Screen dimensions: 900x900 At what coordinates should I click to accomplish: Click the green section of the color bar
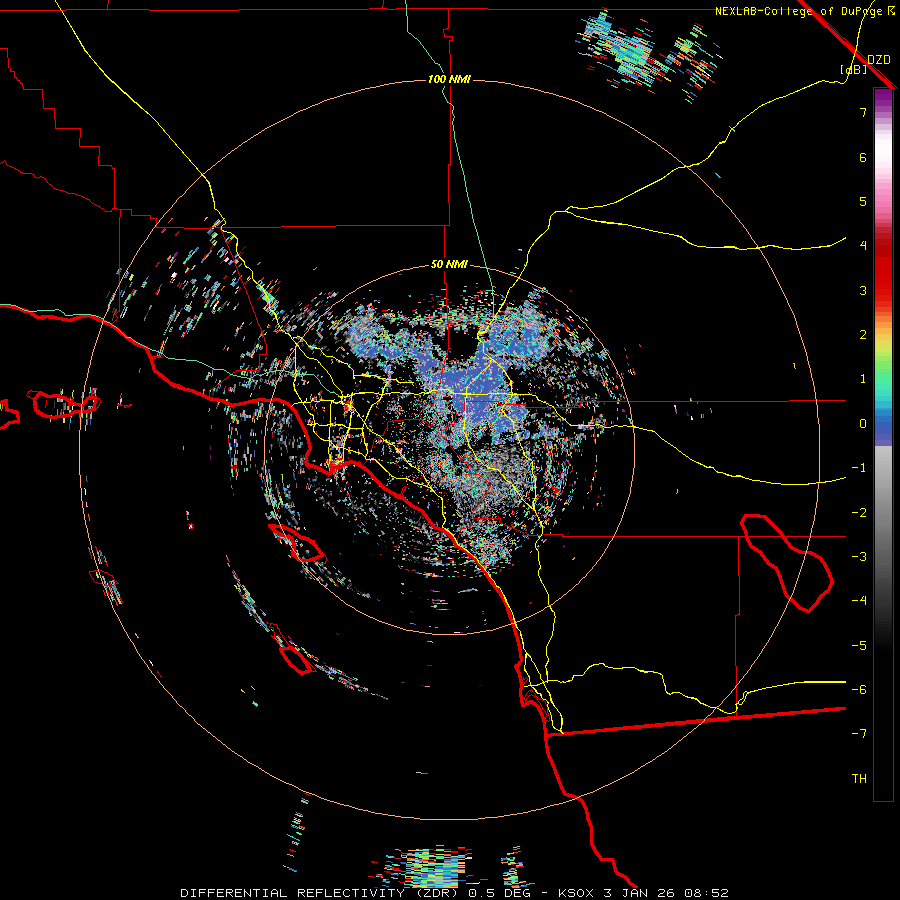coord(883,367)
